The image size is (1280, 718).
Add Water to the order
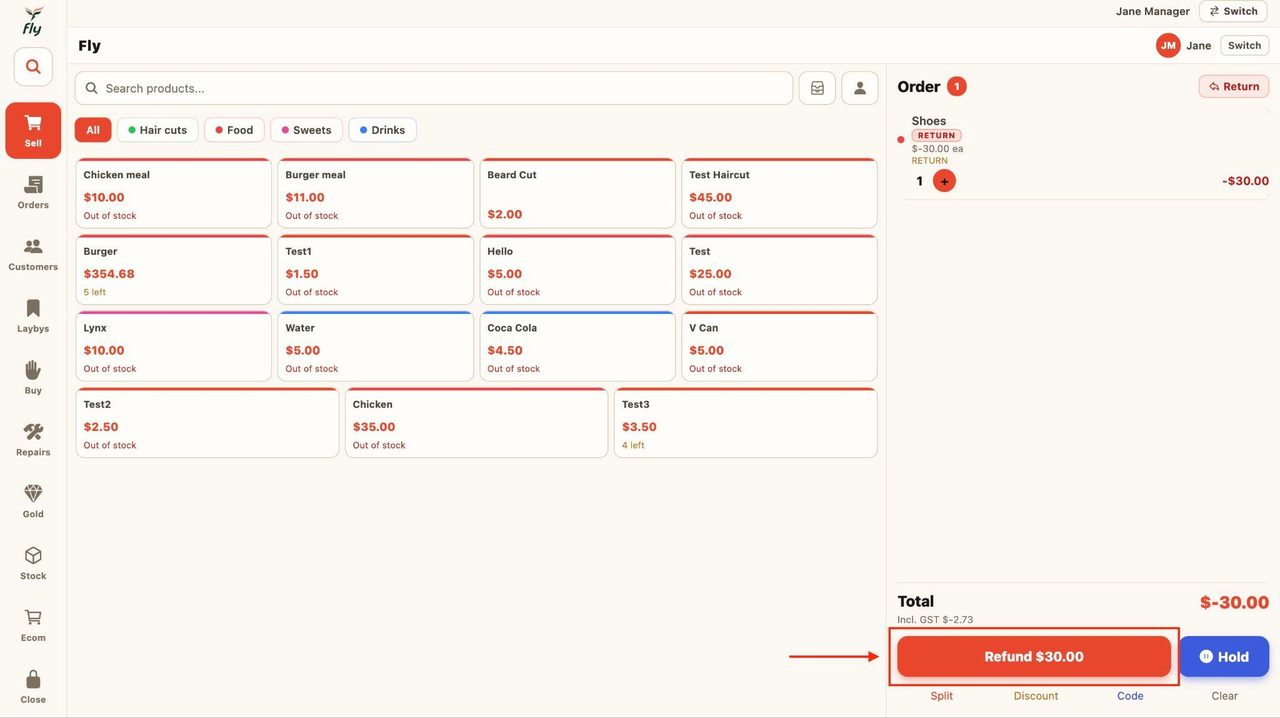point(376,346)
